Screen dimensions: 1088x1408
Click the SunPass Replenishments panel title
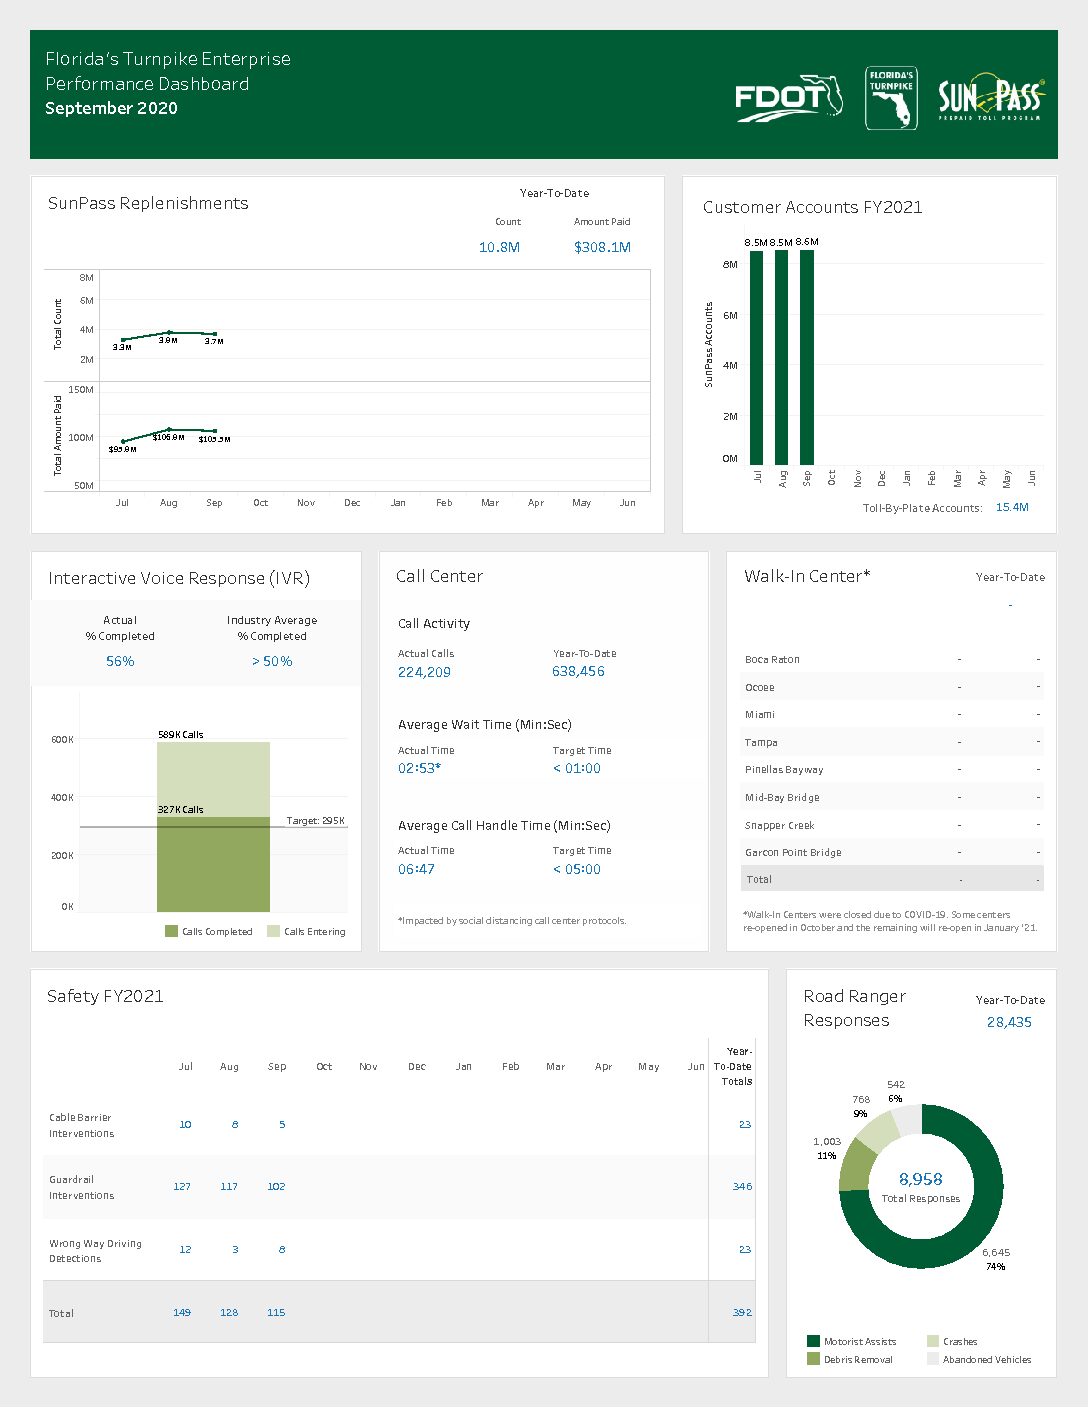coord(148,203)
